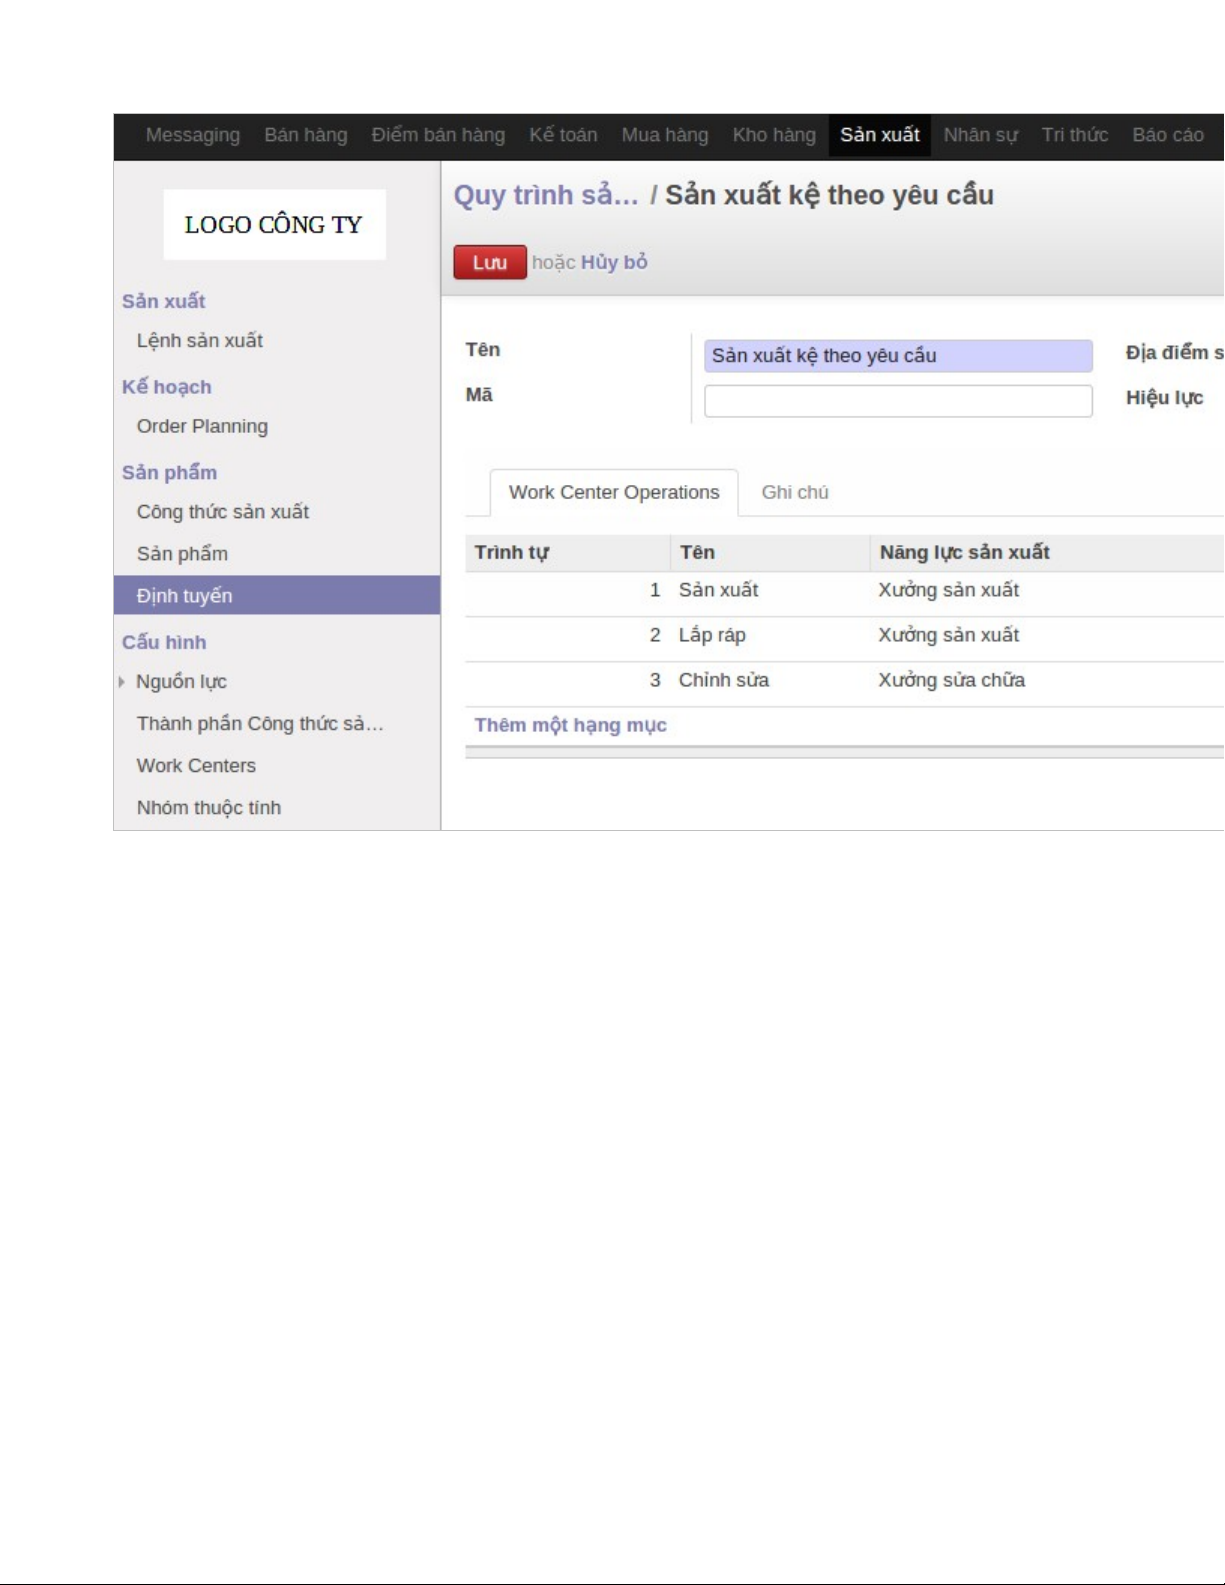The height and width of the screenshot is (1585, 1225).
Task: Open the Báo cáo menu
Action: [x=1168, y=135]
